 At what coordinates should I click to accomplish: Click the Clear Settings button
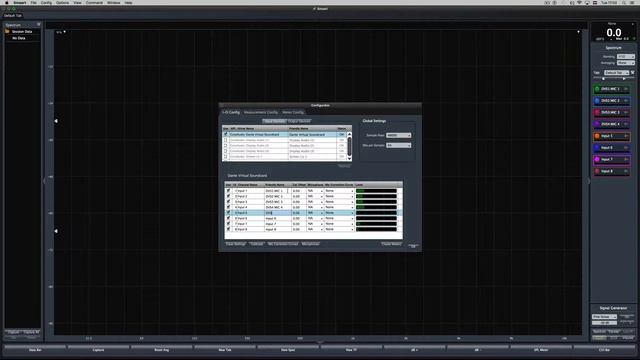(236, 244)
